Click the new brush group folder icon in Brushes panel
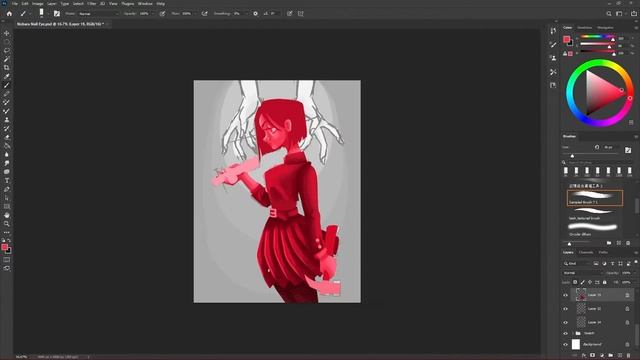This screenshot has width=640, height=360. point(609,243)
